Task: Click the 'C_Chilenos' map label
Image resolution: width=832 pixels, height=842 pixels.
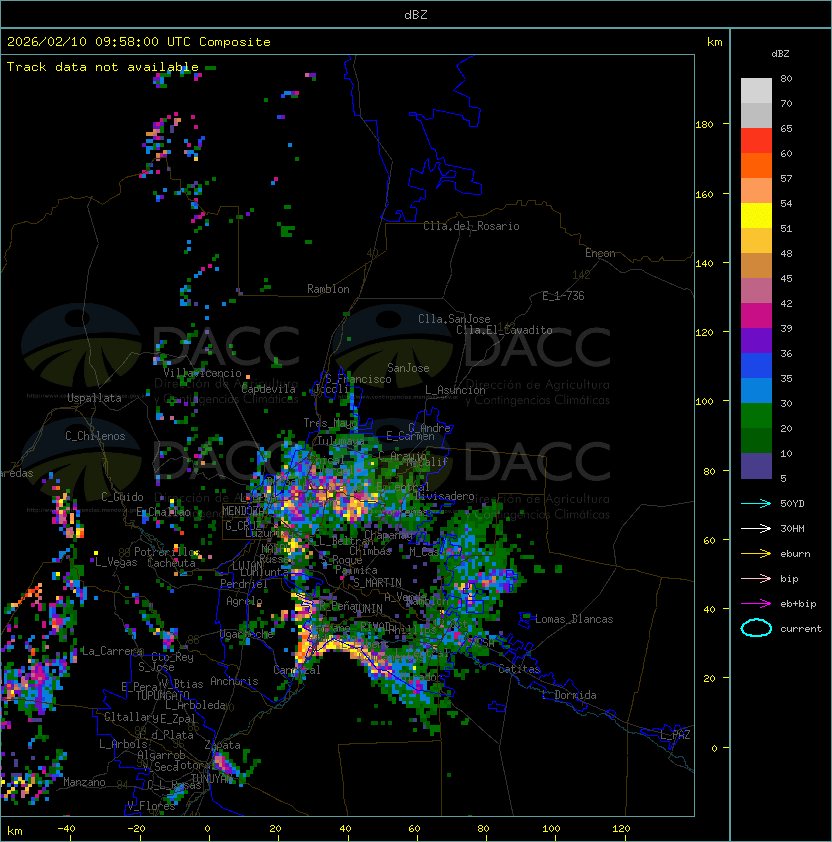Action: coord(95,436)
